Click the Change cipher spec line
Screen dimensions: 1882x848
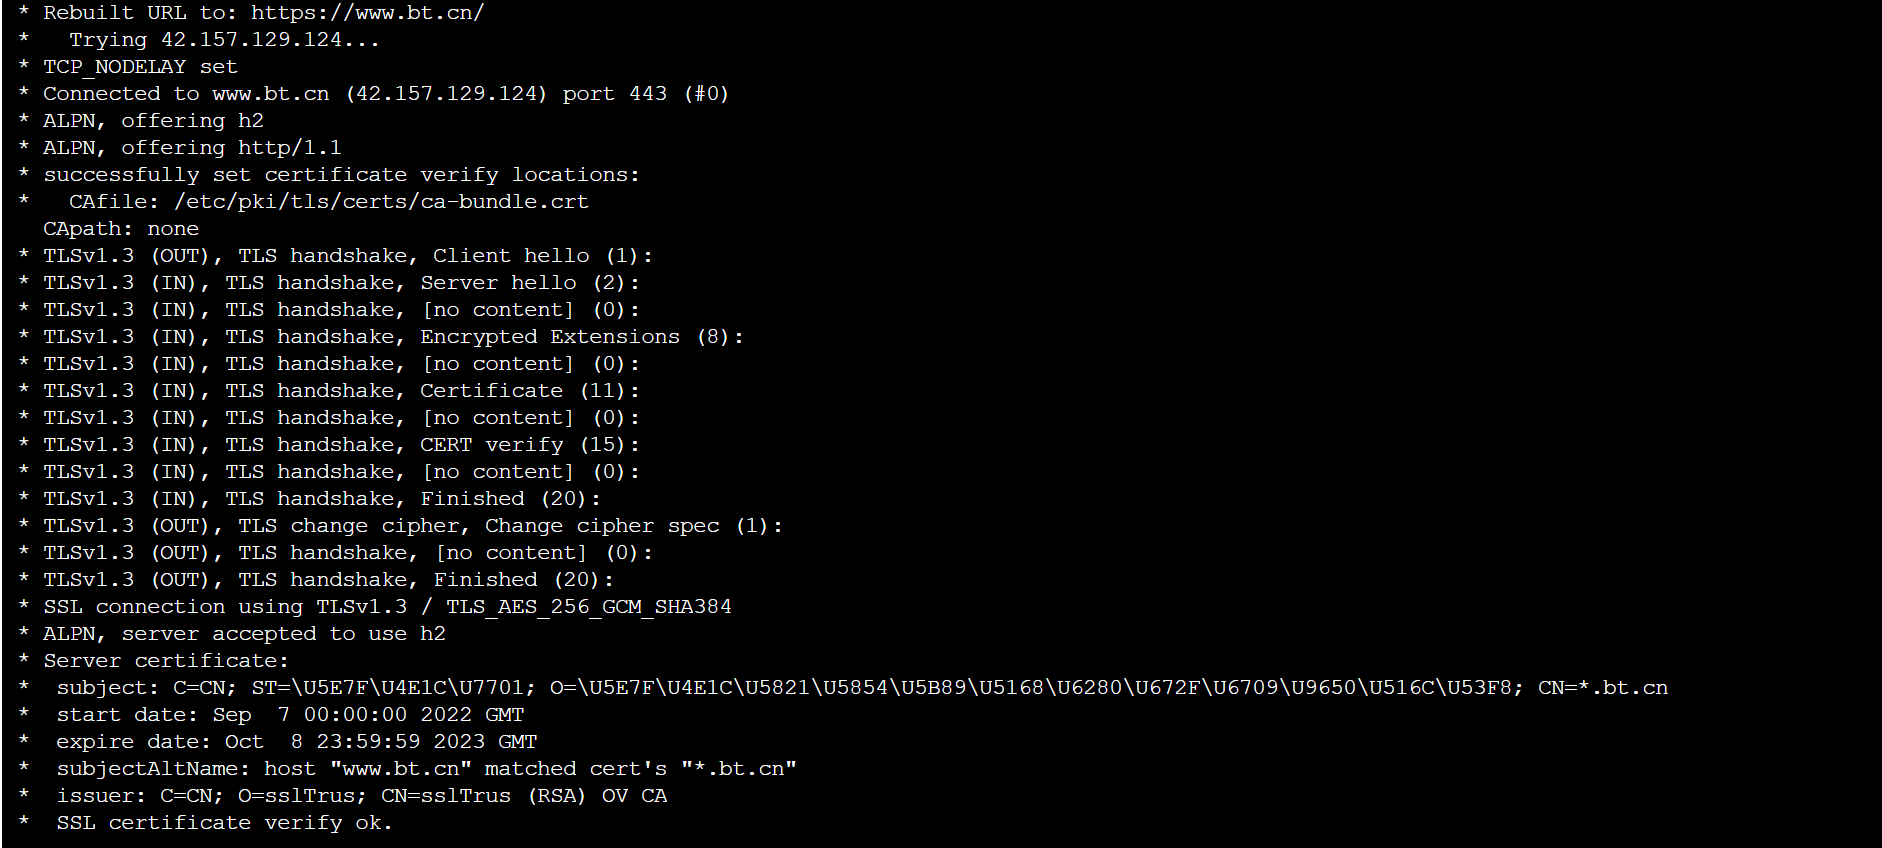point(410,526)
